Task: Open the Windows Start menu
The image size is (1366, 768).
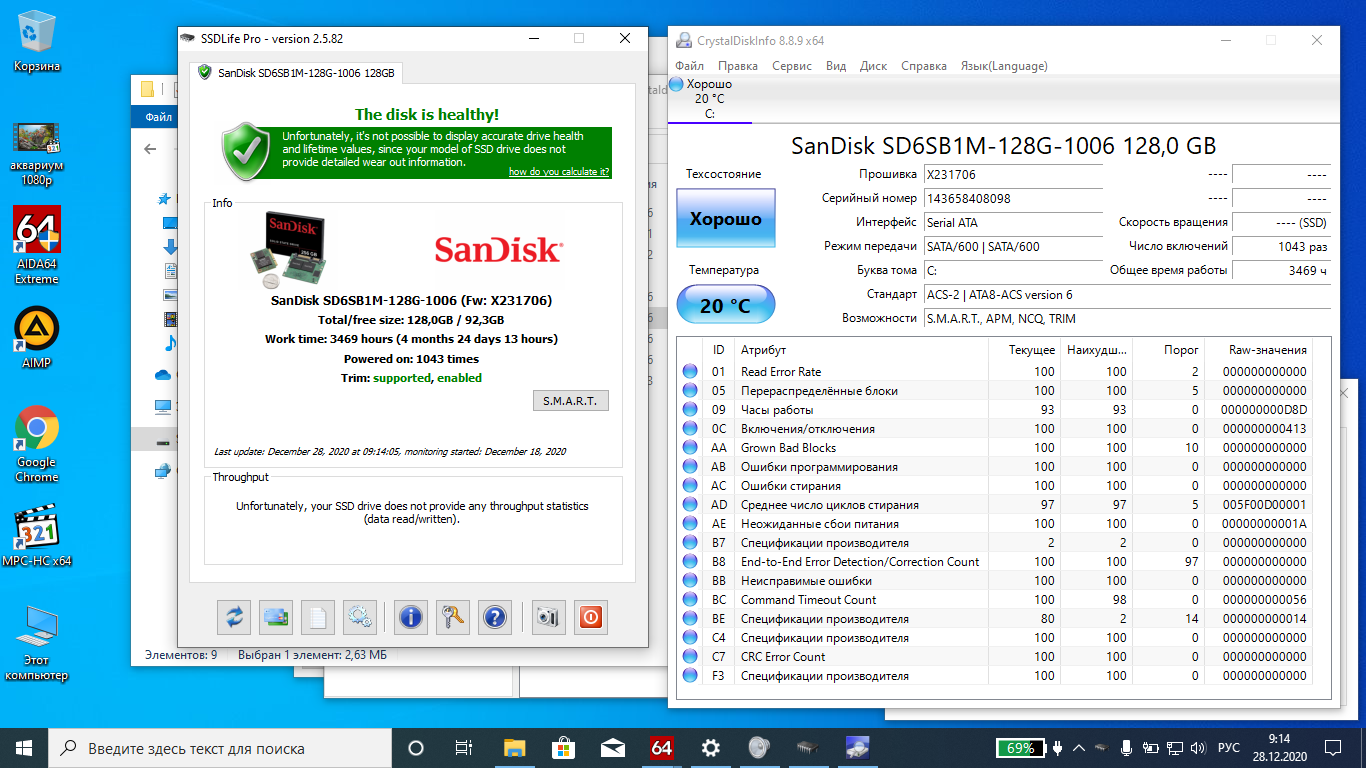Action: (24, 747)
